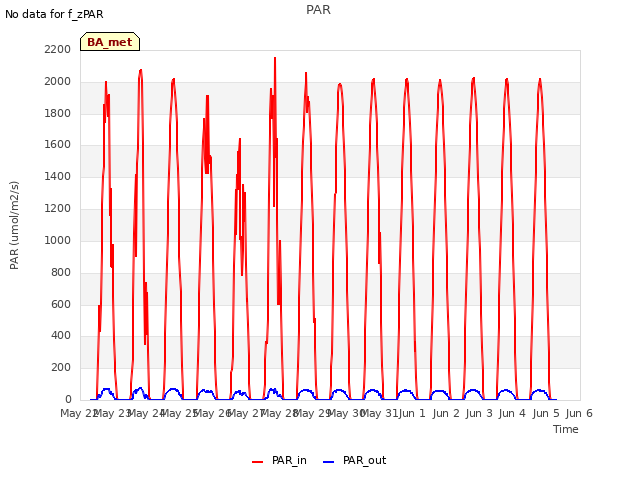The height and width of the screenshot is (480, 640).
Task: Click the Jun 6 x-axis date label
Action: point(579,413)
